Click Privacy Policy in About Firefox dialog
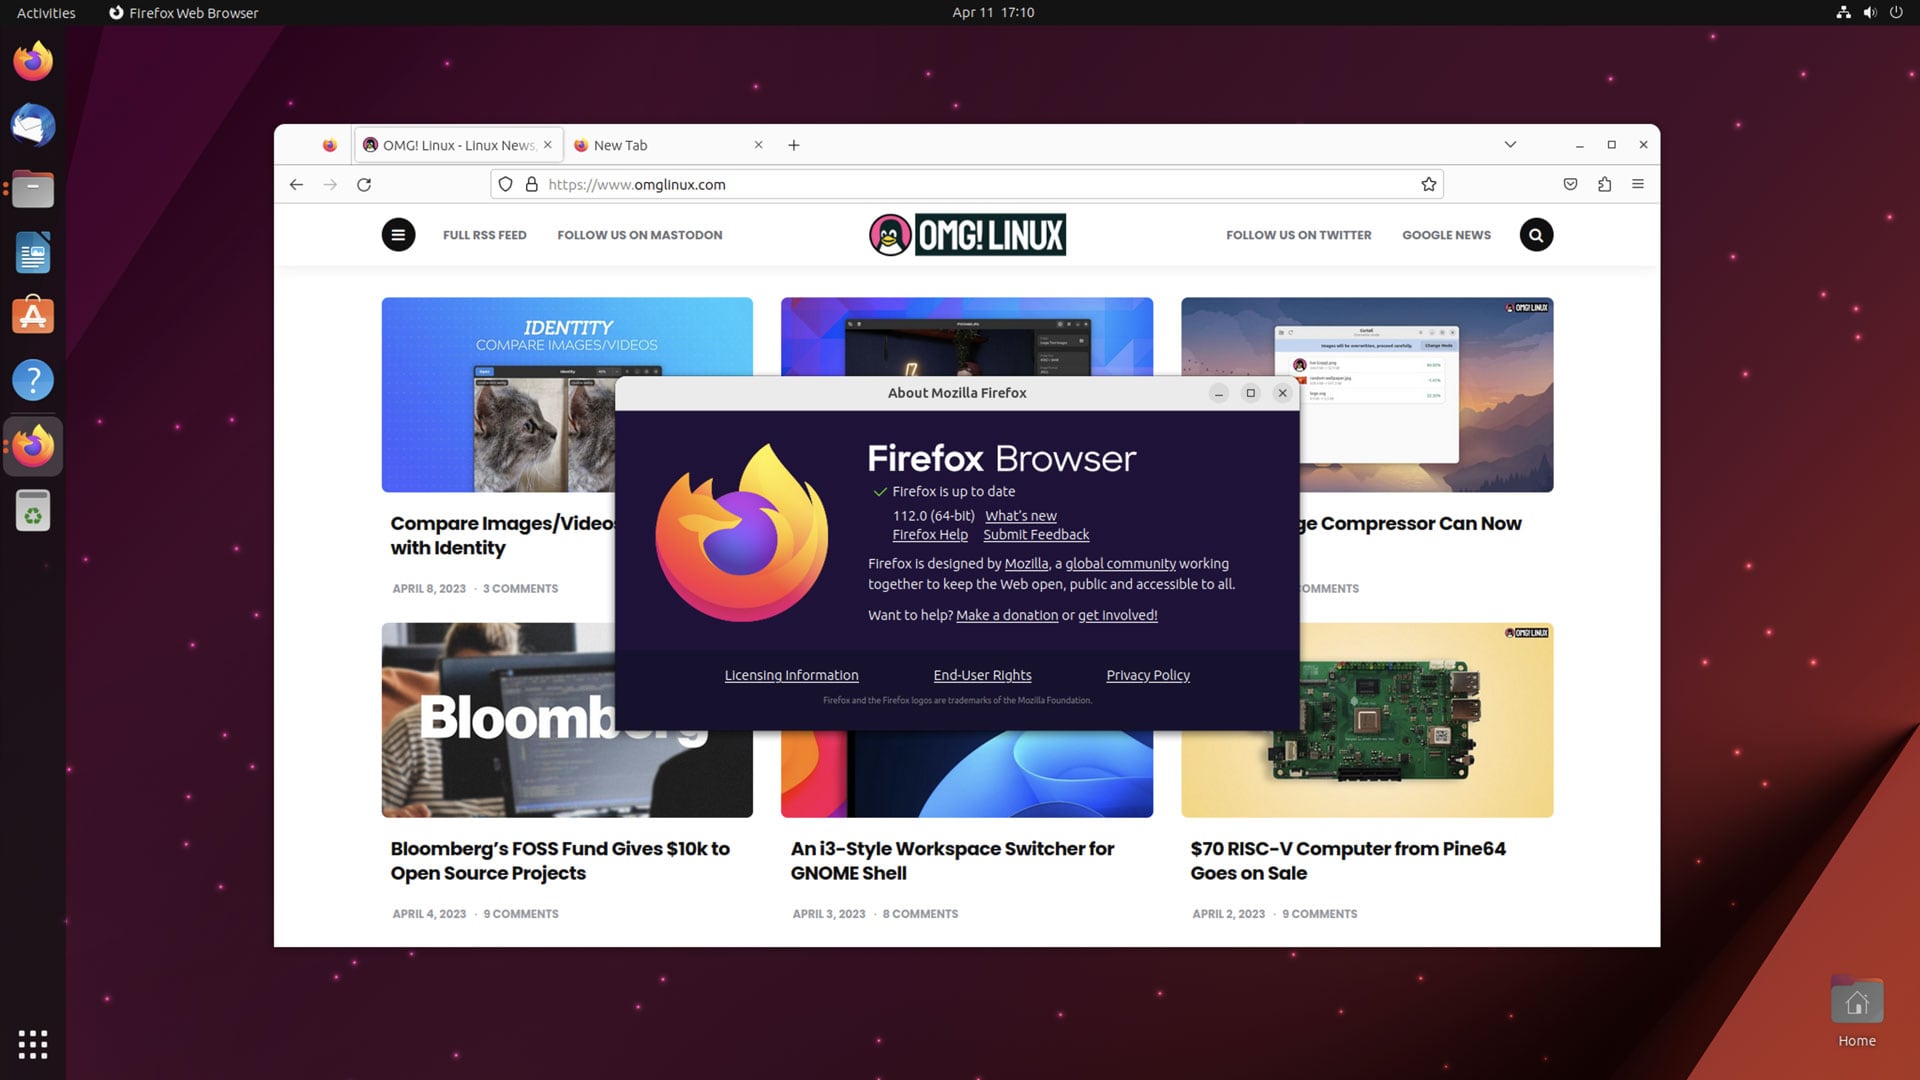Viewport: 1920px width, 1080px height. 1147,674
